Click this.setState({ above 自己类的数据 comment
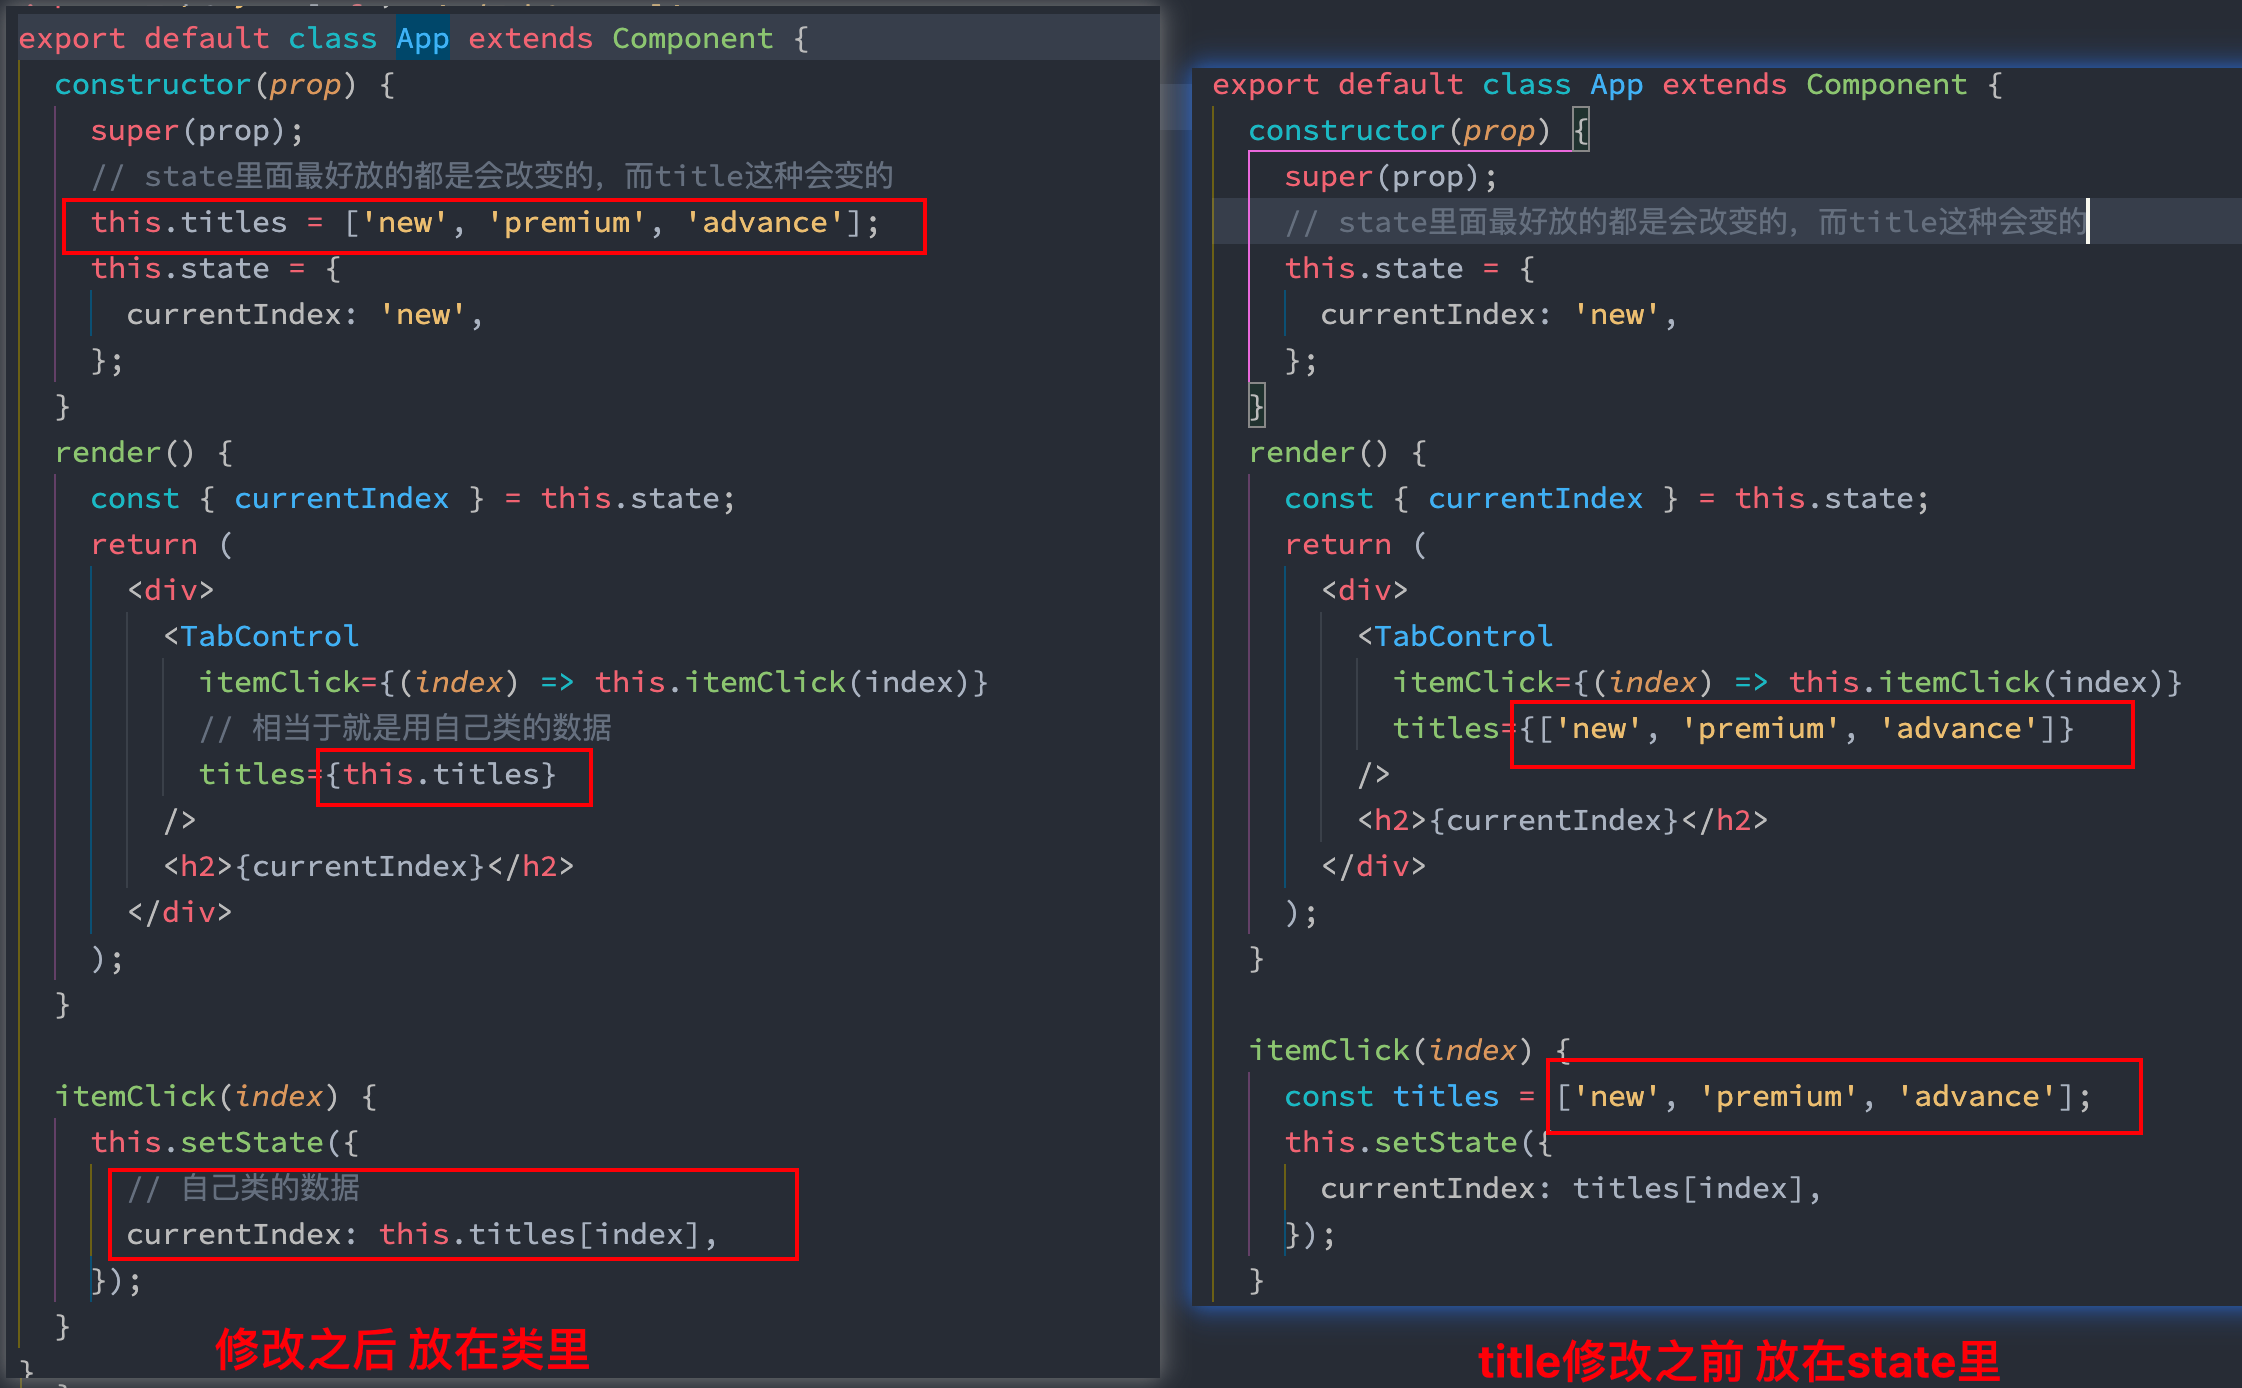 [x=224, y=1142]
